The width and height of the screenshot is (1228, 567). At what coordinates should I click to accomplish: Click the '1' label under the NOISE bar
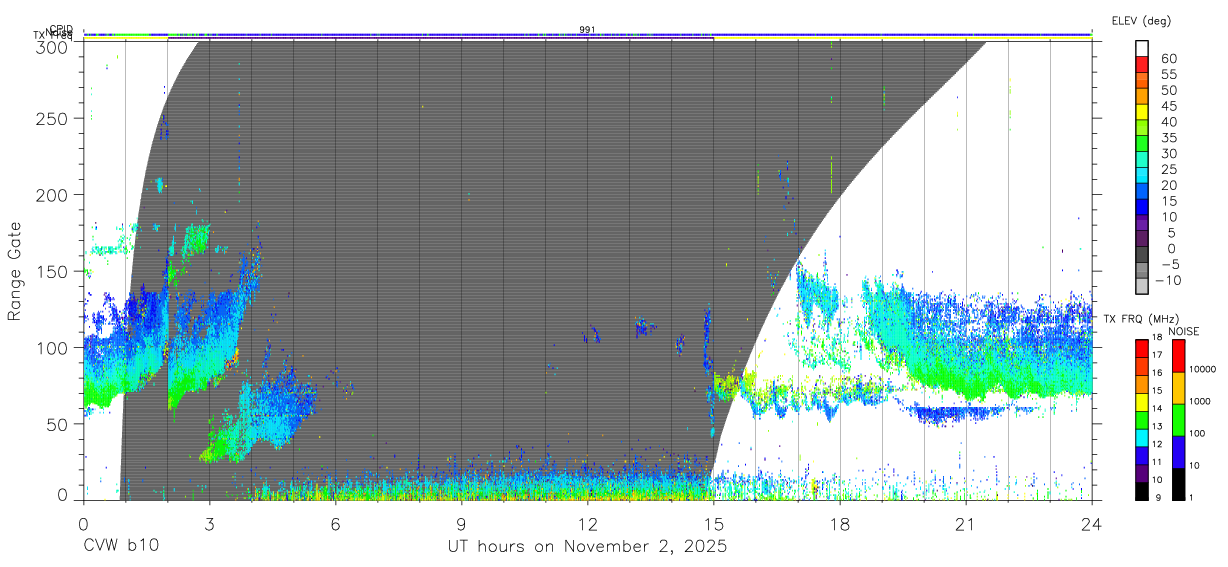[x=1191, y=497]
